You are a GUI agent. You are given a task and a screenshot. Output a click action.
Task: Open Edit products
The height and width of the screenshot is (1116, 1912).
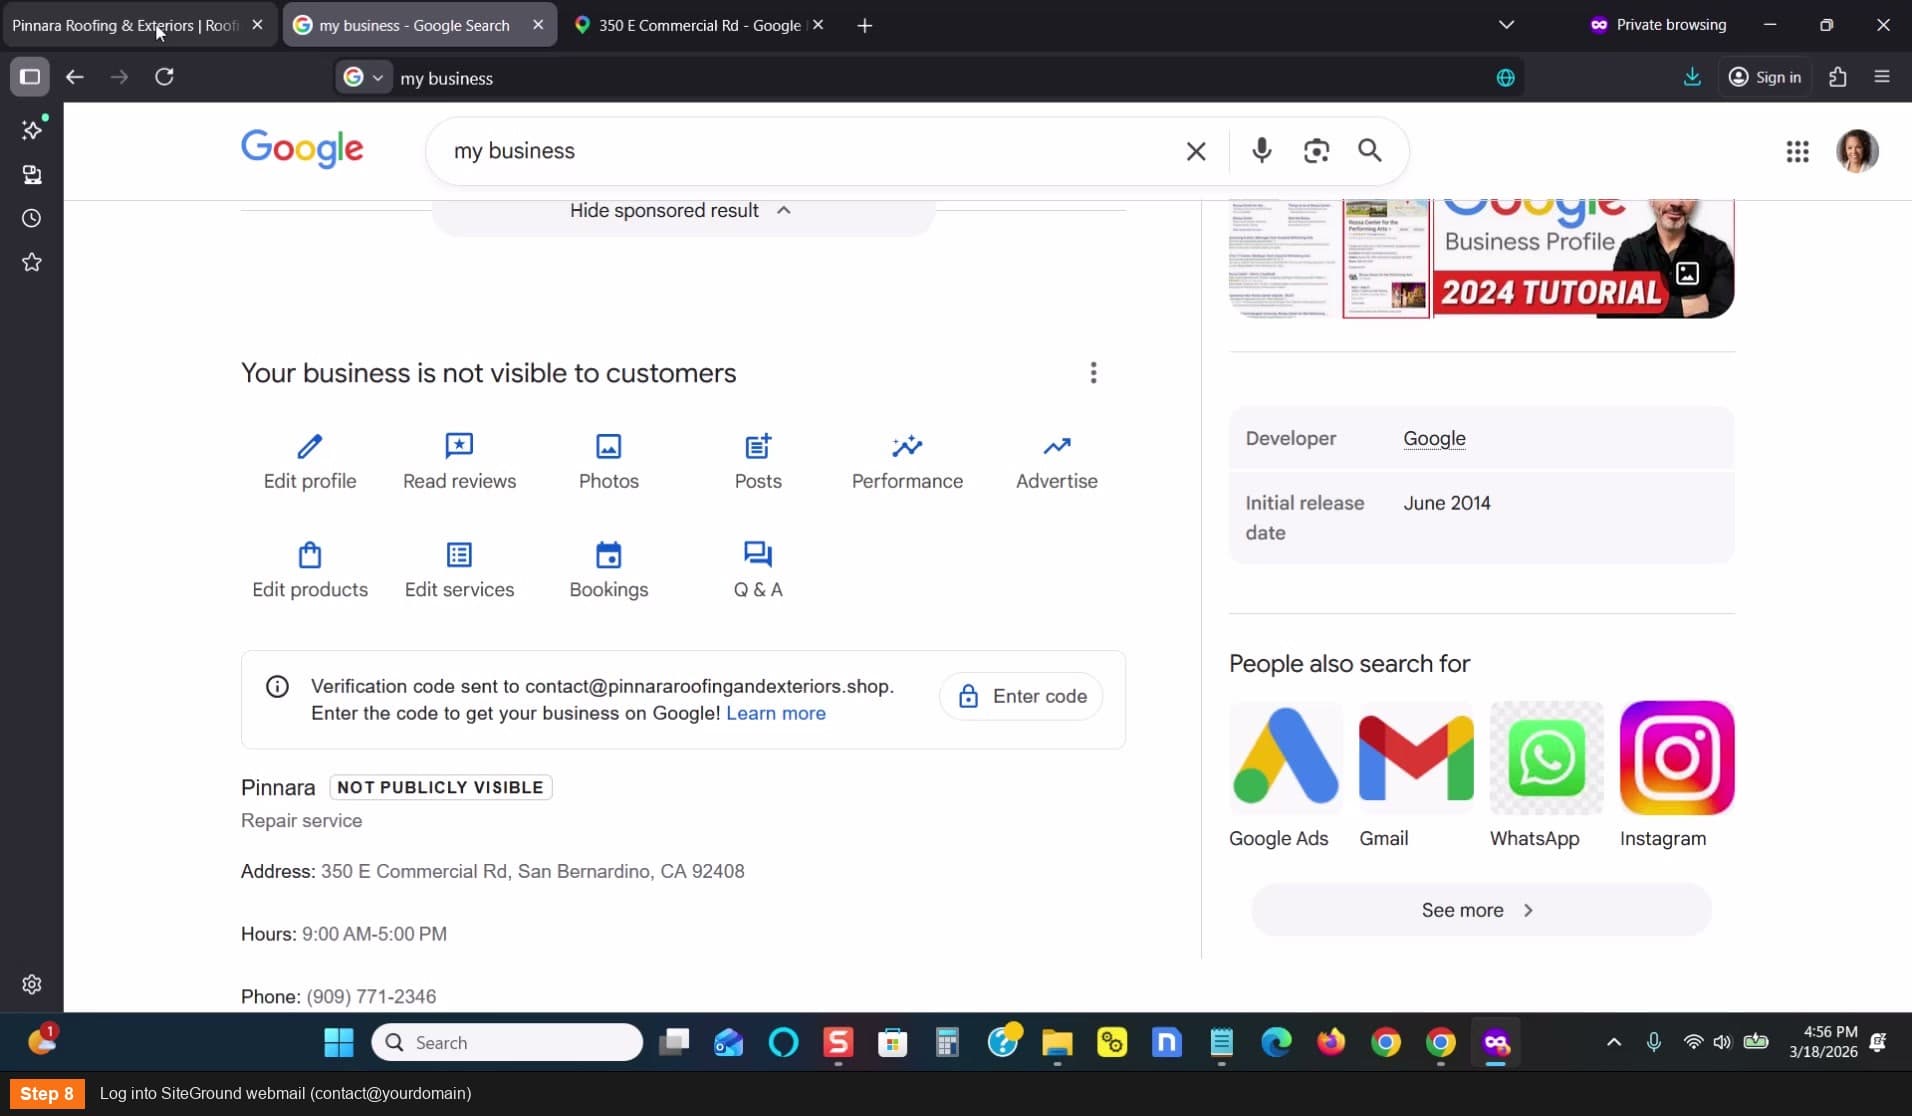[x=310, y=571]
